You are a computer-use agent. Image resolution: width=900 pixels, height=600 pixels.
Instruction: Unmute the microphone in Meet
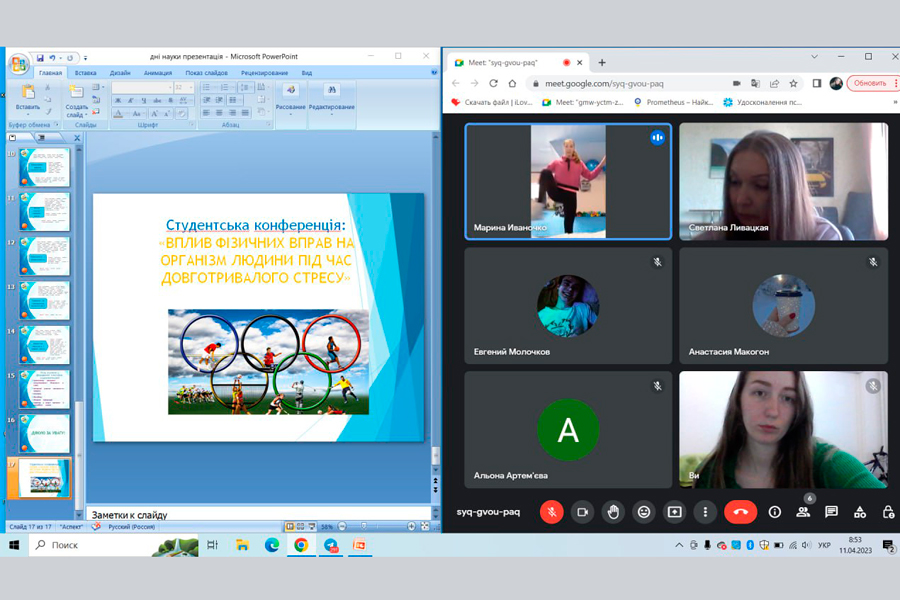click(x=551, y=512)
